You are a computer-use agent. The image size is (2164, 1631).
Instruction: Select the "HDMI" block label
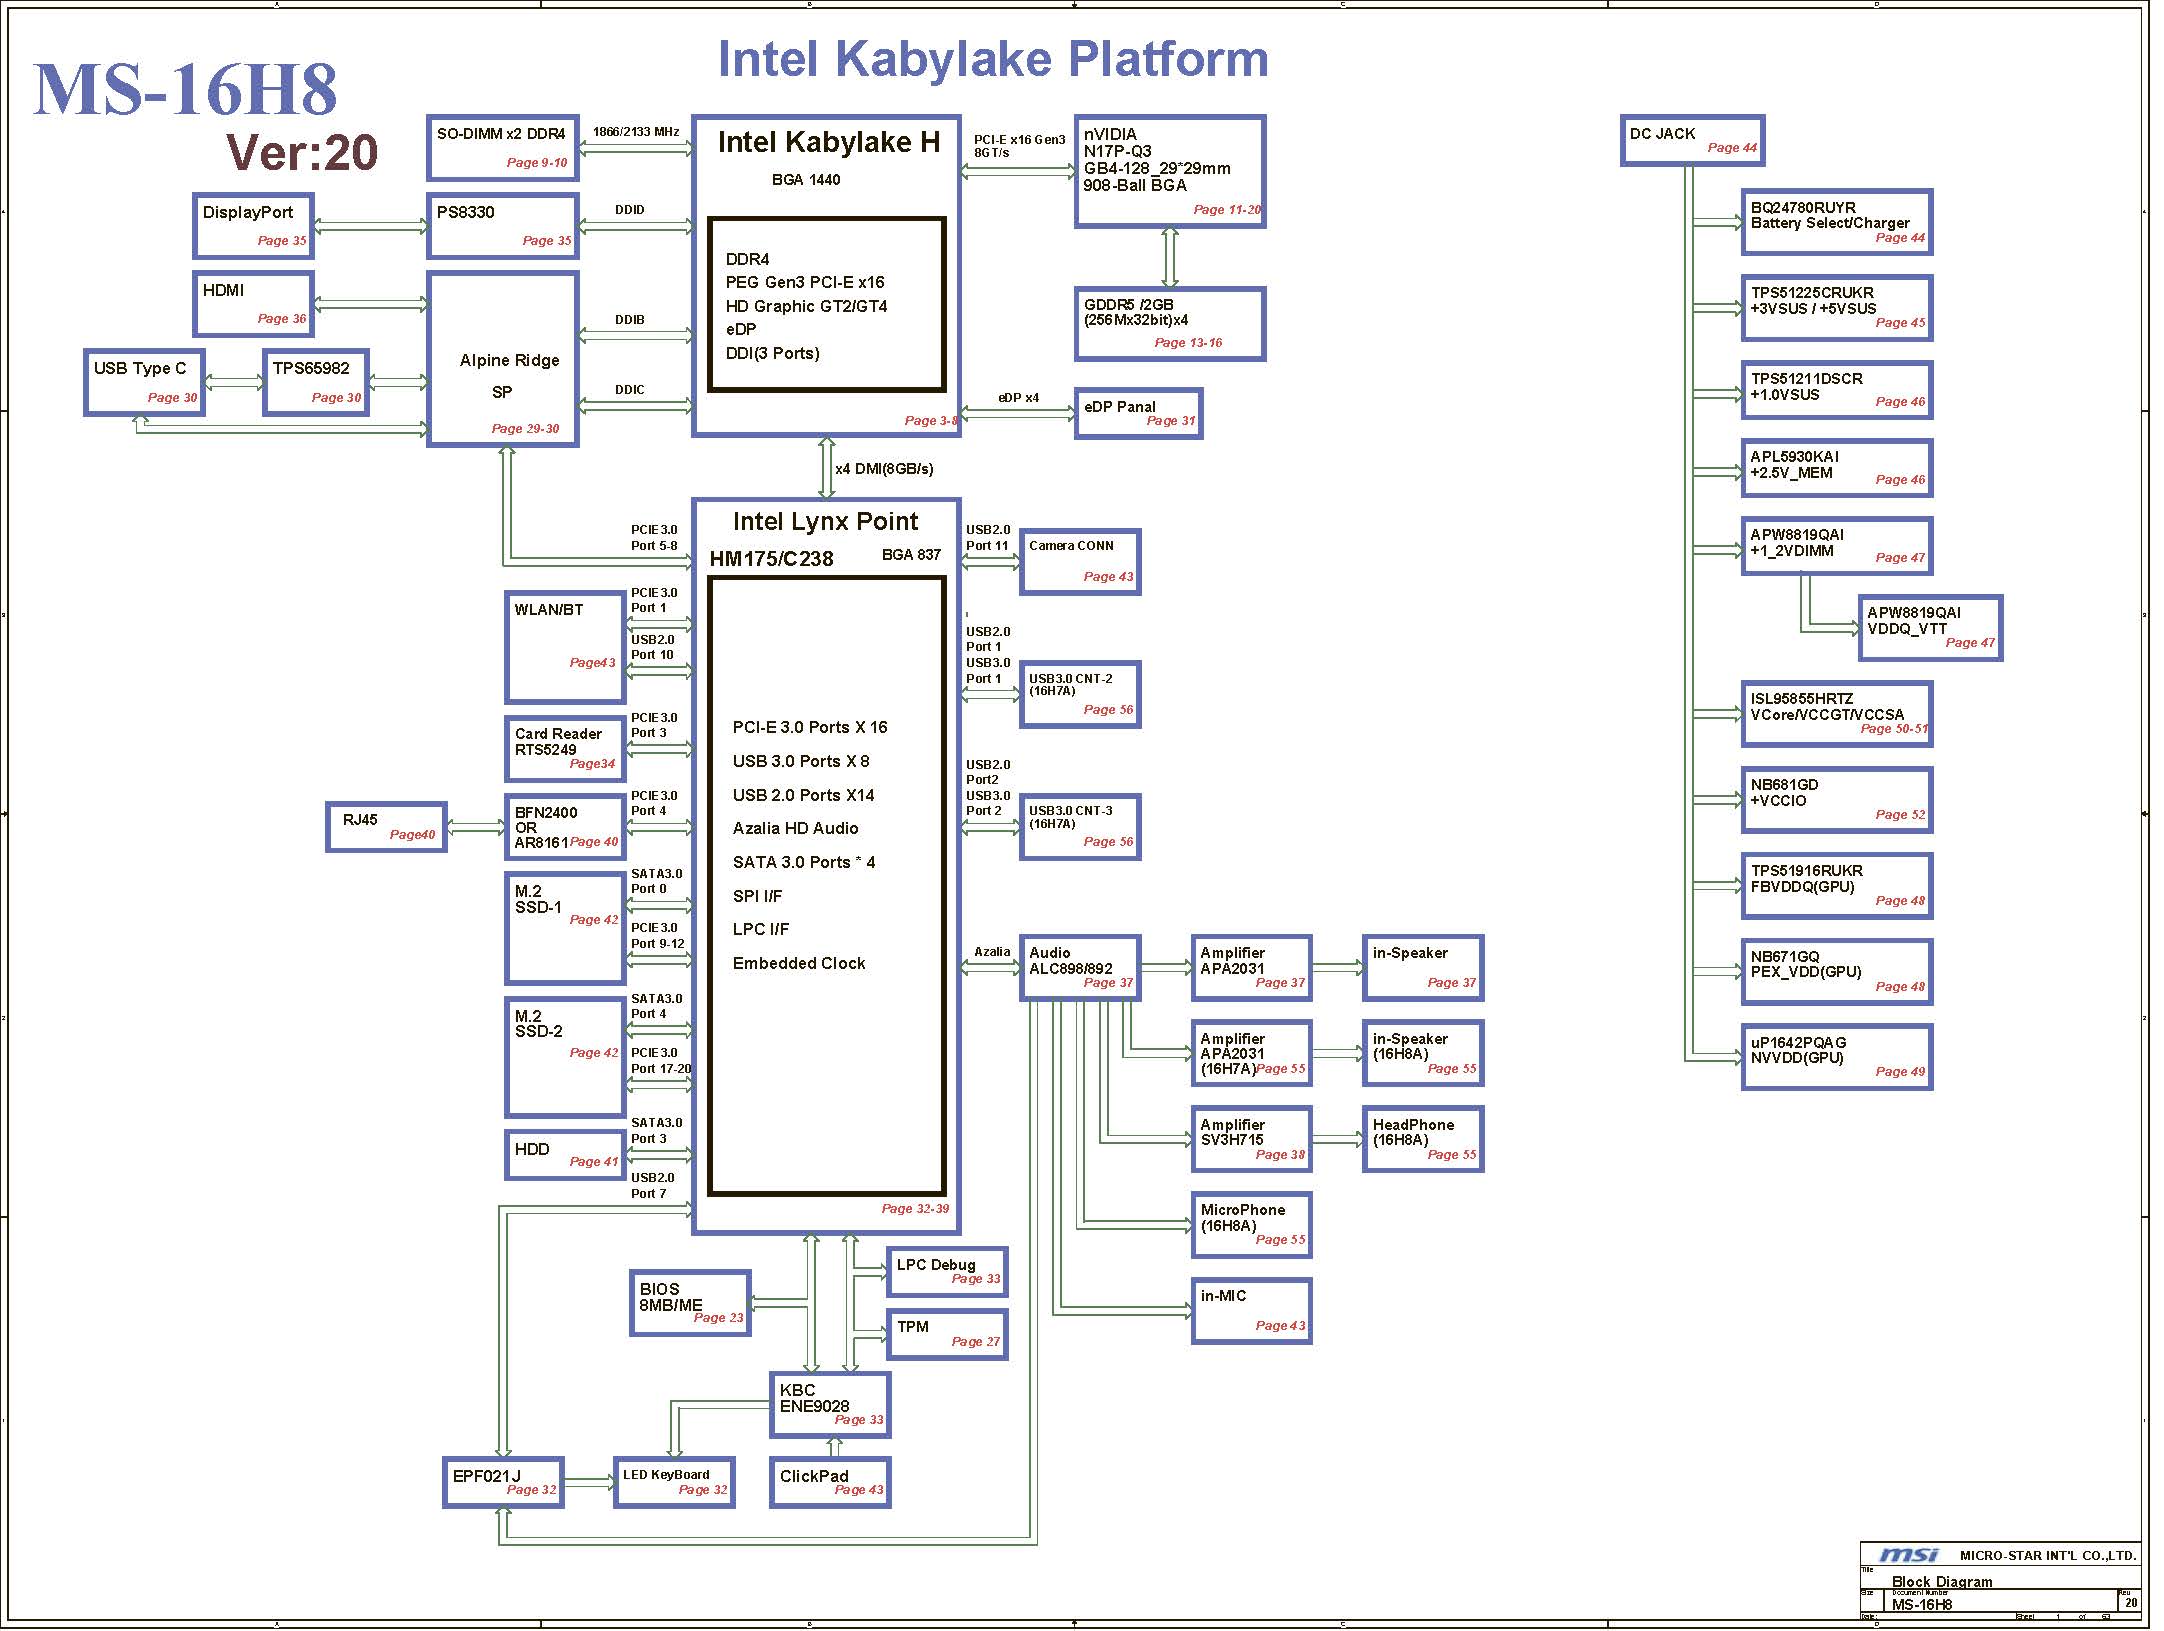223,290
